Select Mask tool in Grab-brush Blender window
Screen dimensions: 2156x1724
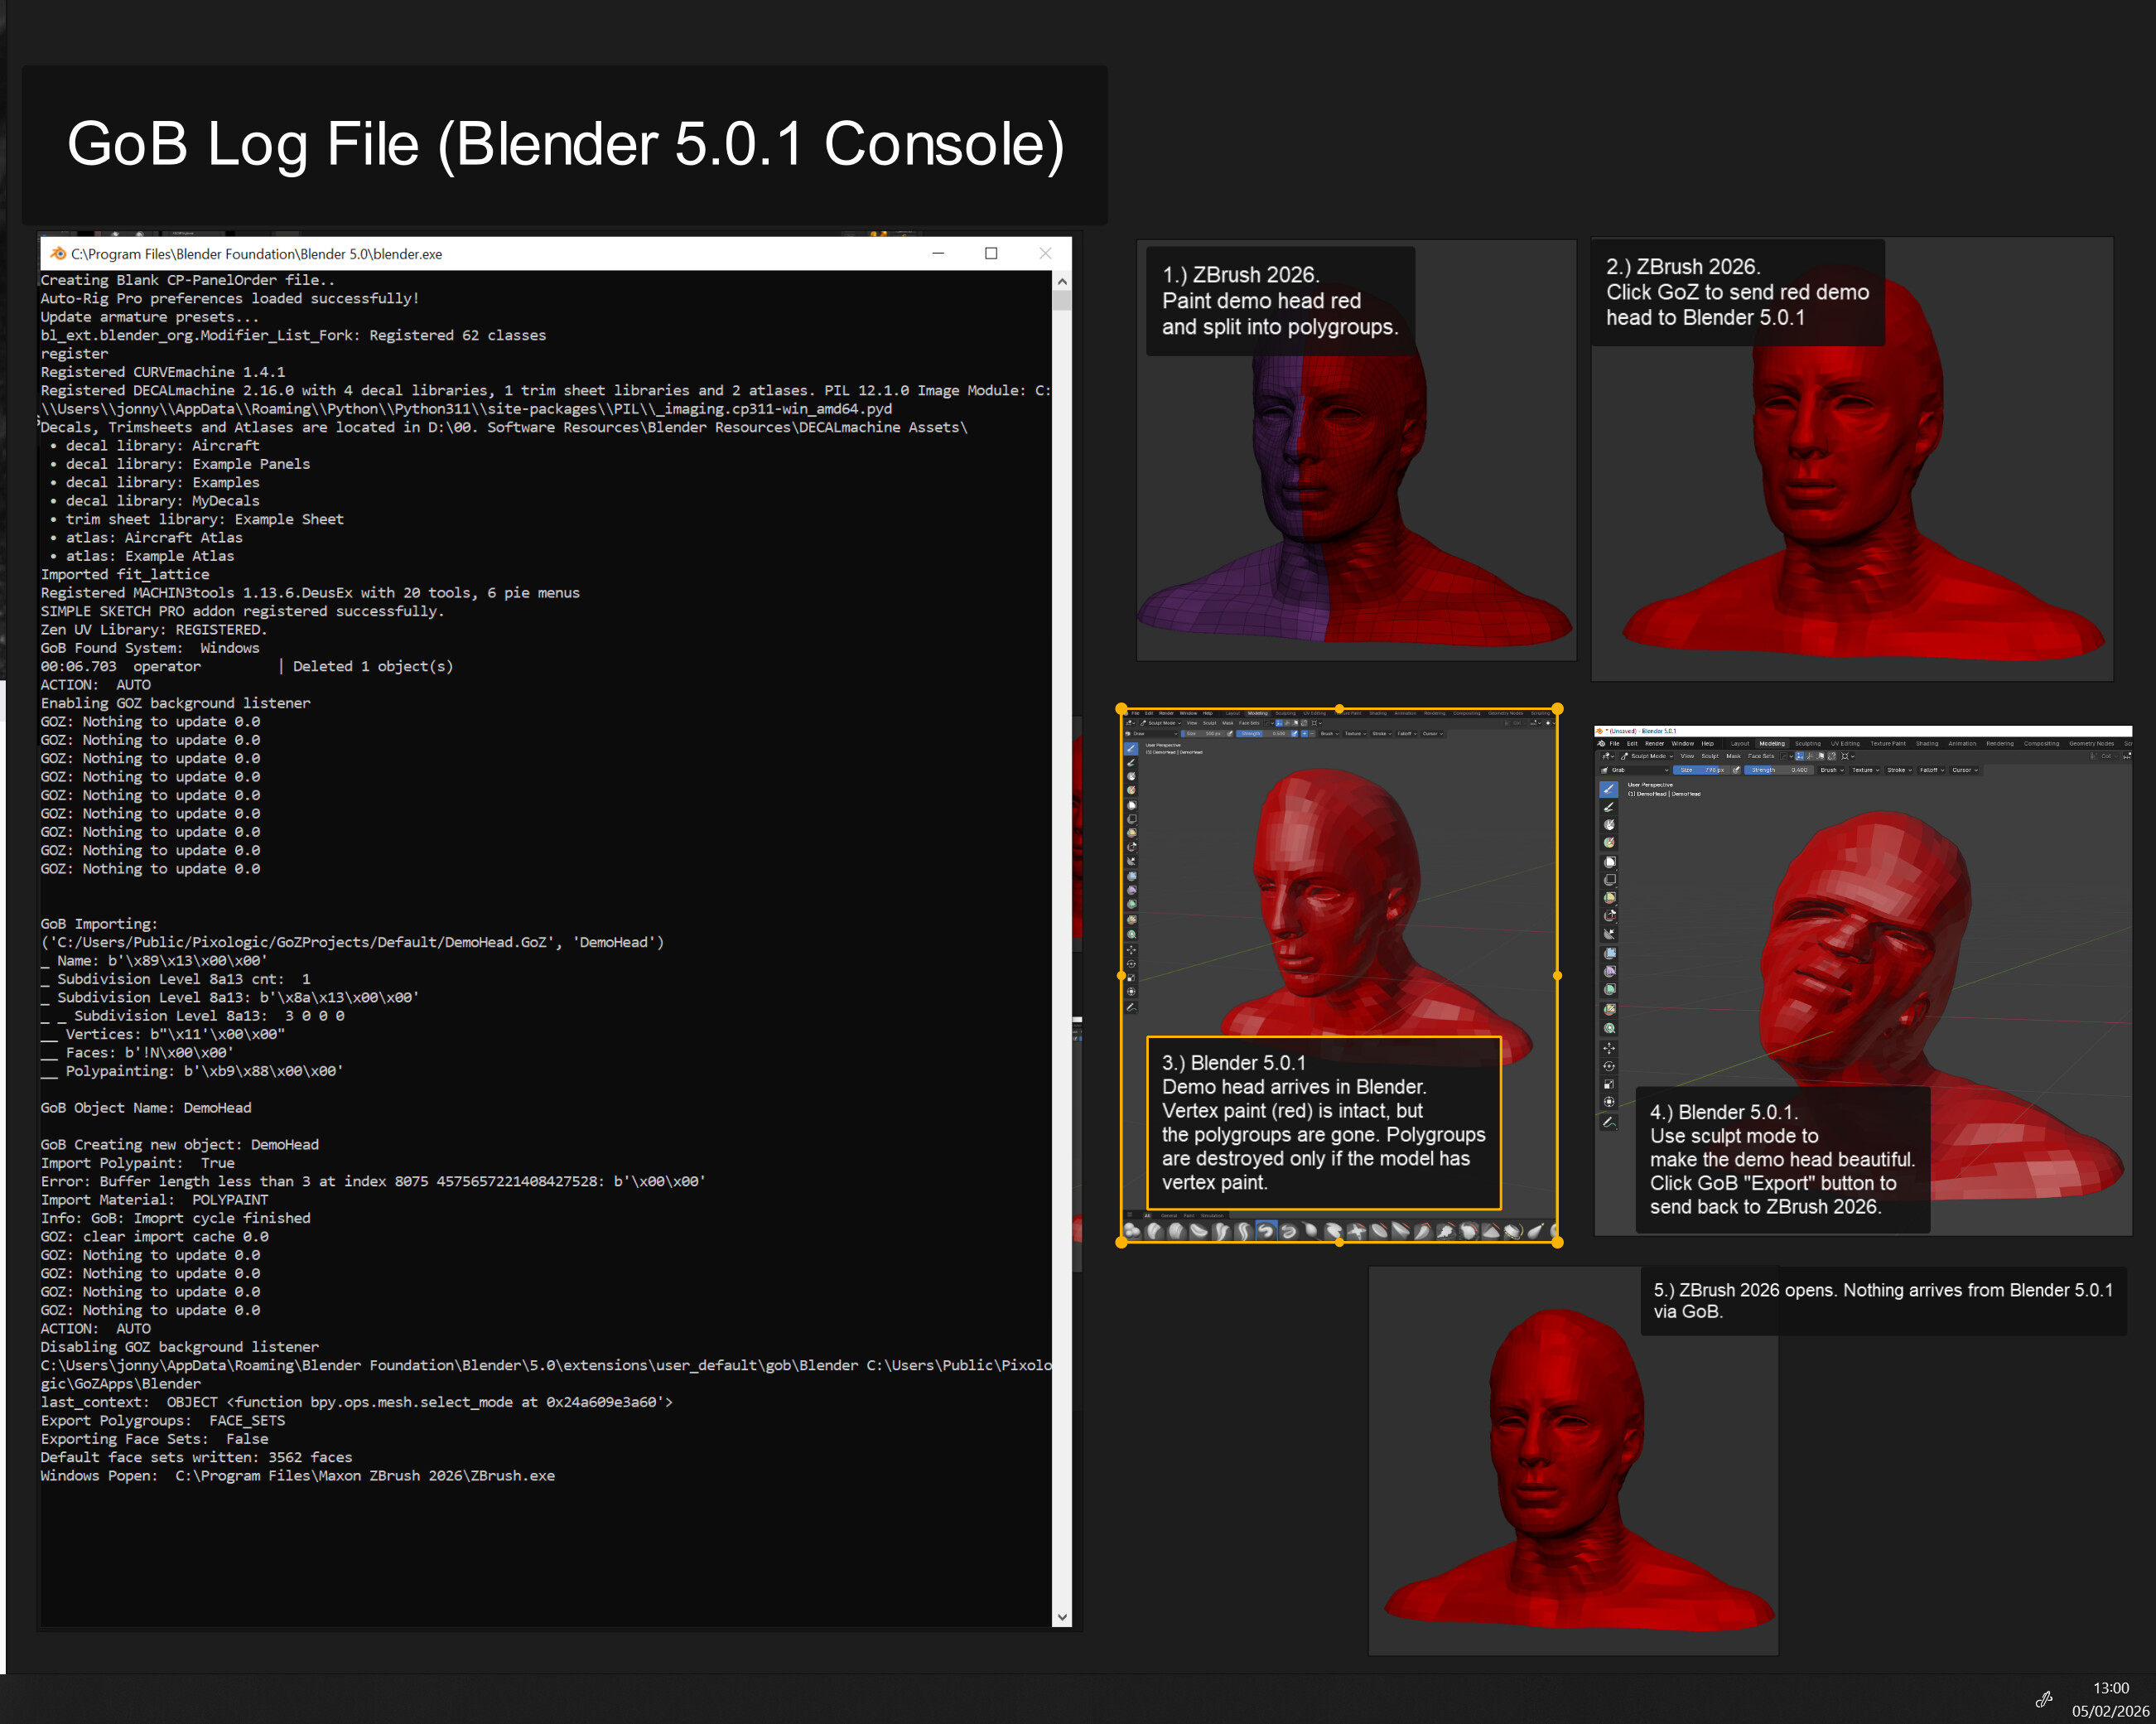tap(1610, 825)
